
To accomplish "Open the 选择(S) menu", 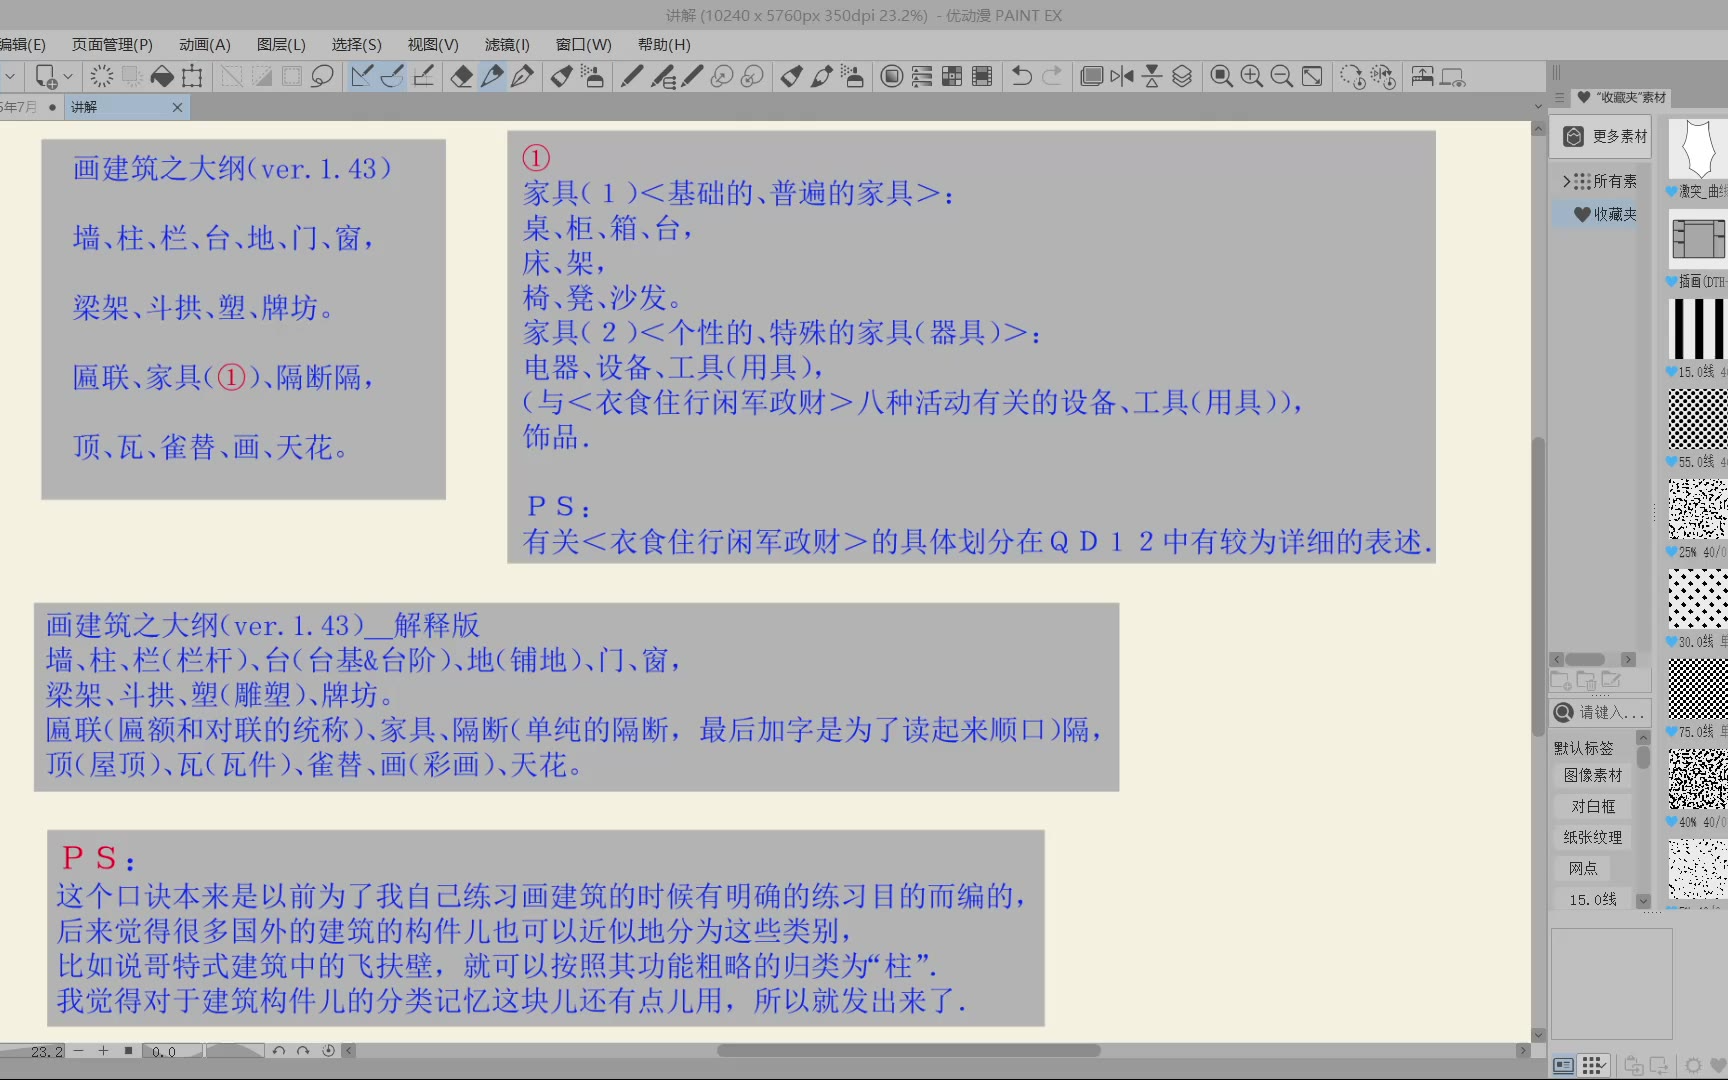I will coord(357,45).
